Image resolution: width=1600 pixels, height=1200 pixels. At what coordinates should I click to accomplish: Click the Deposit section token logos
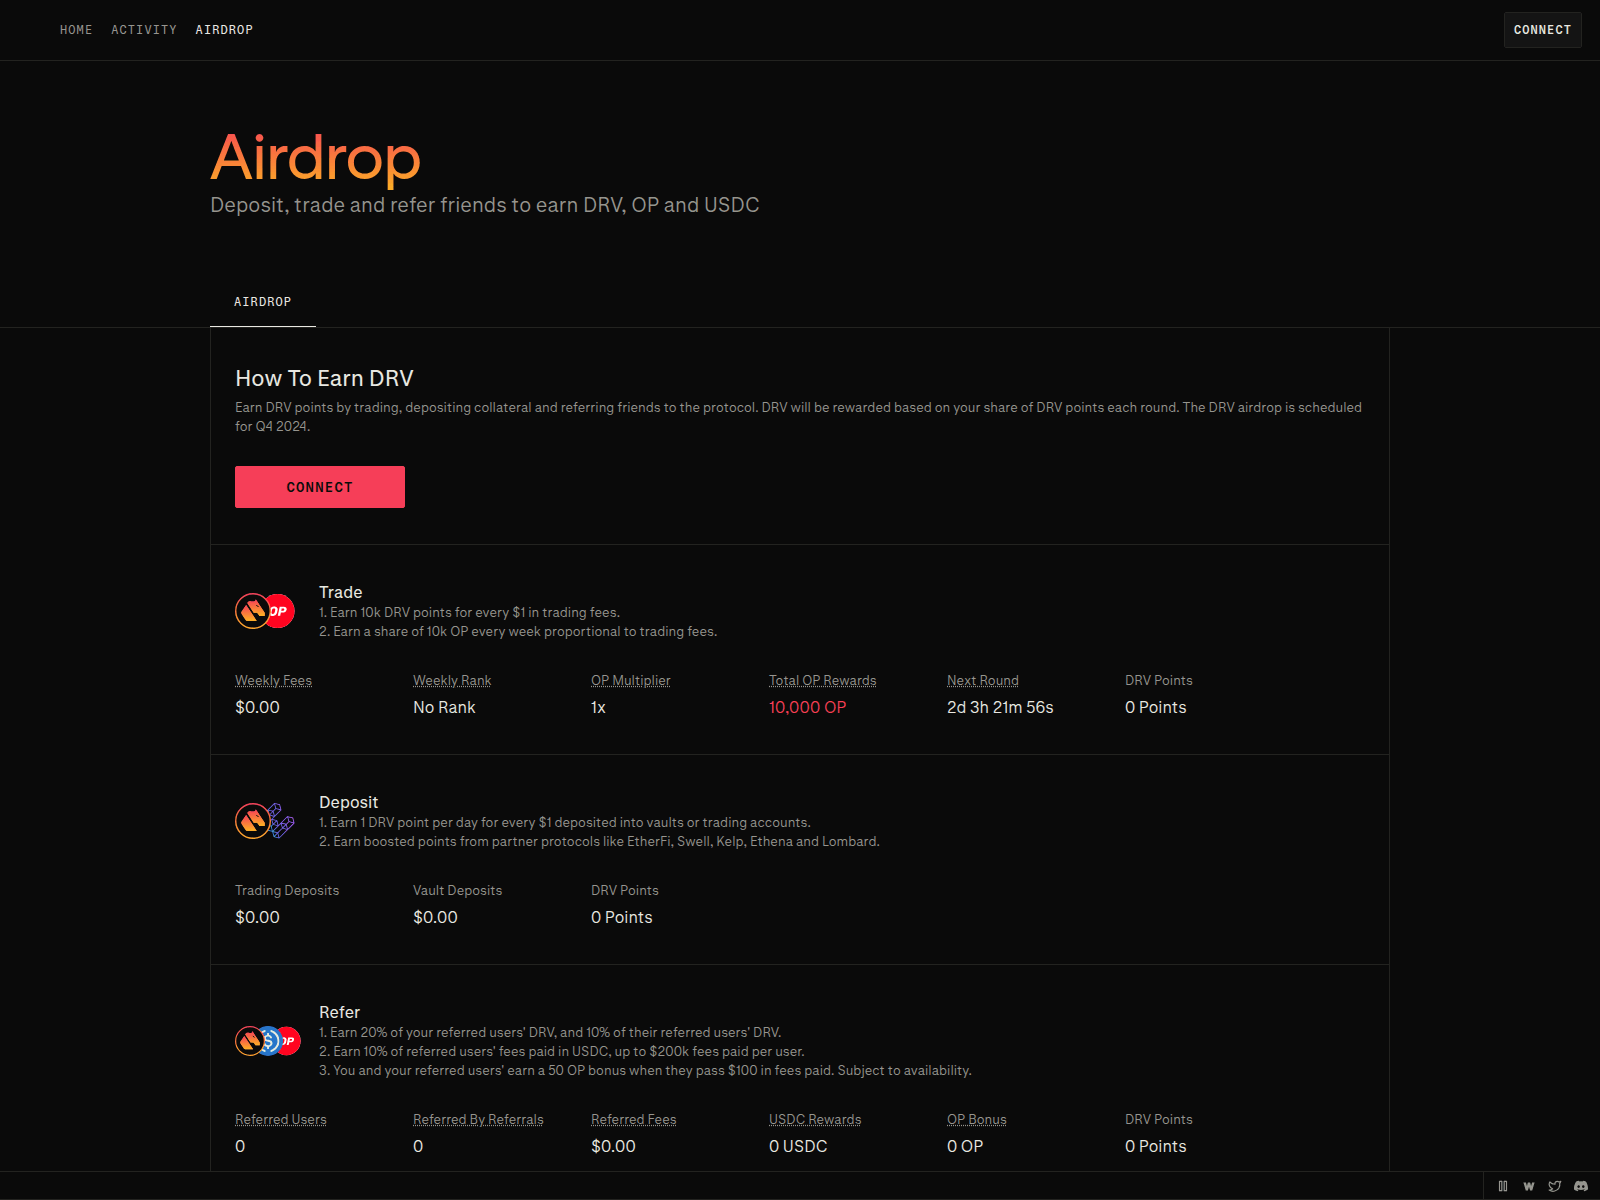(x=265, y=821)
